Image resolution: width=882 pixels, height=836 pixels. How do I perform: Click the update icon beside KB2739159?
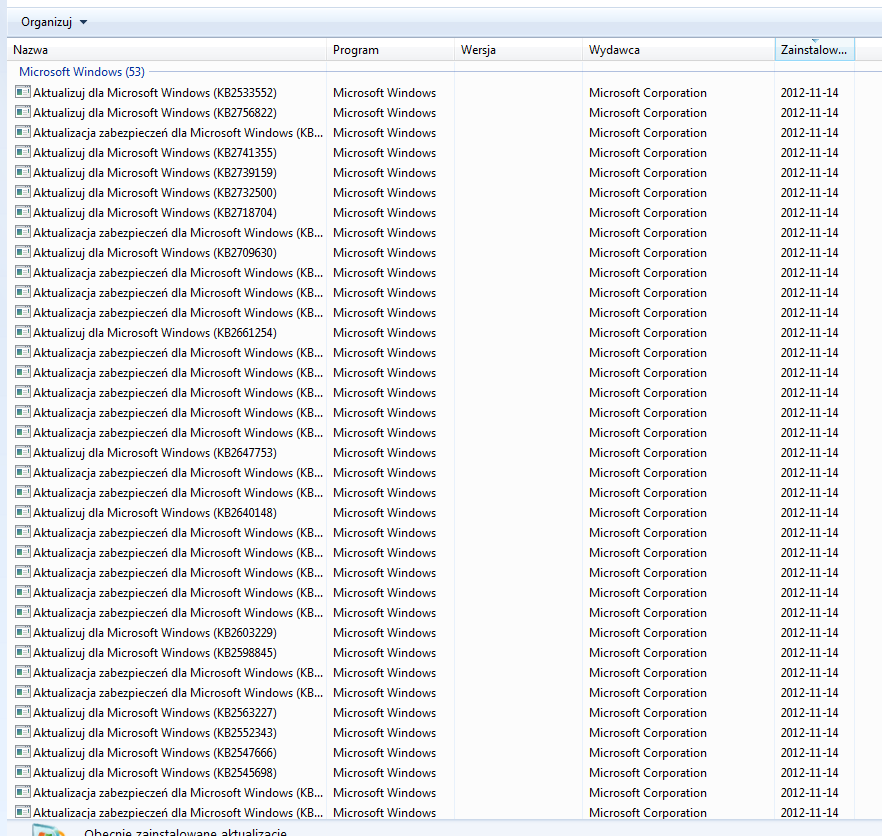(x=22, y=173)
